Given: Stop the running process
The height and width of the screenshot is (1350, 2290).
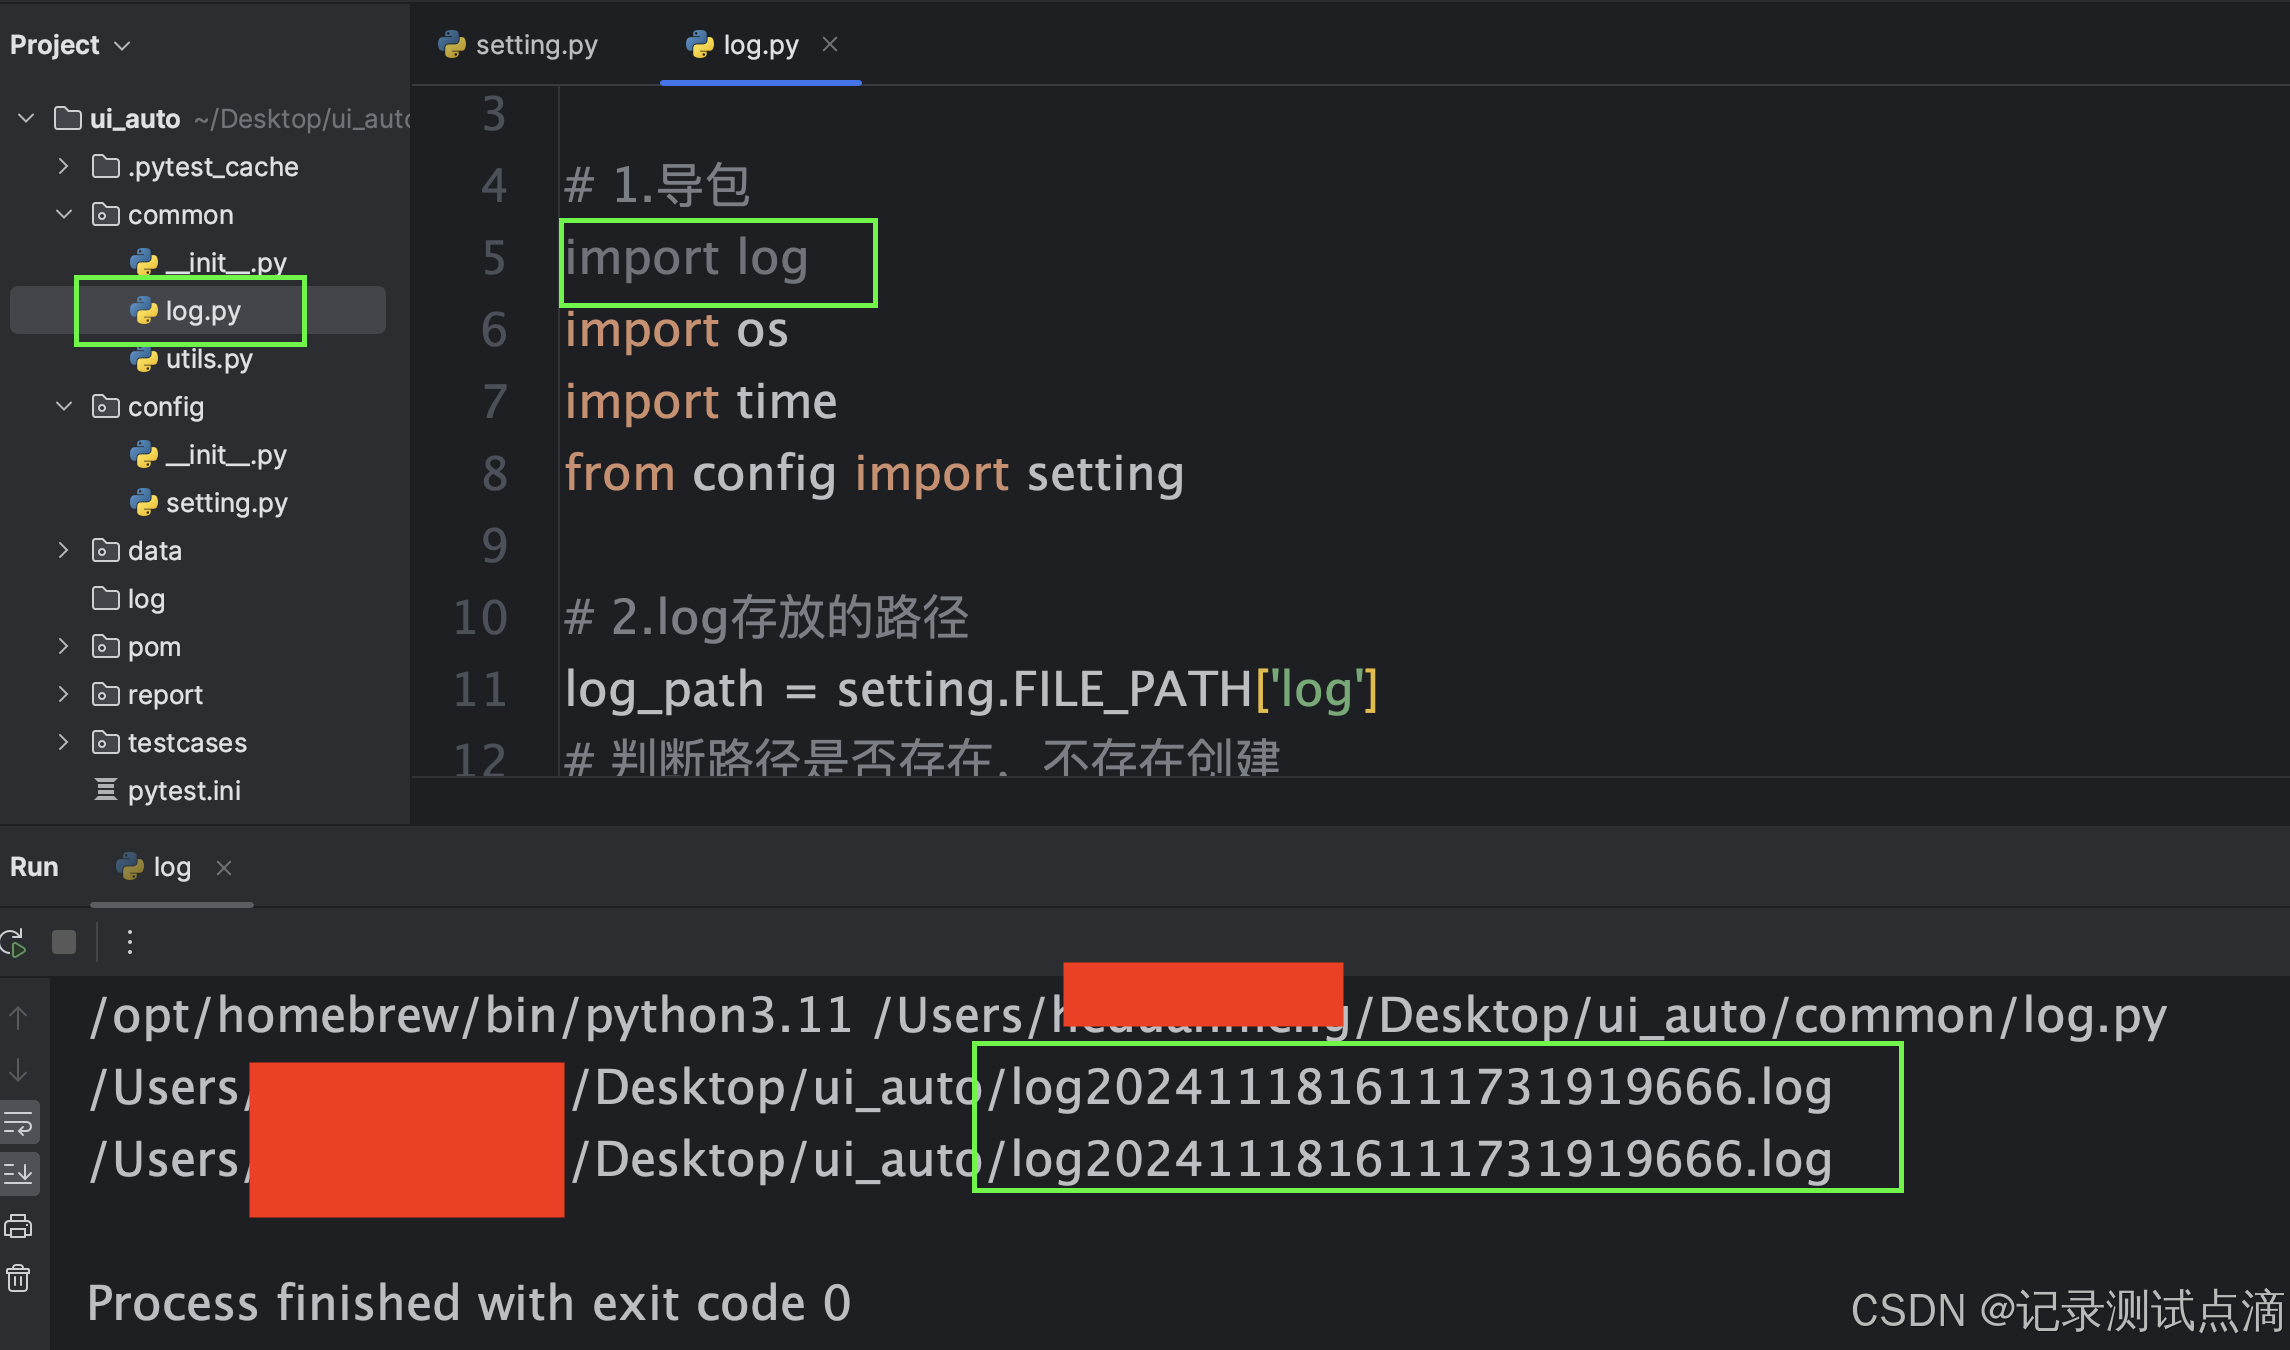Looking at the screenshot, I should [x=63, y=941].
